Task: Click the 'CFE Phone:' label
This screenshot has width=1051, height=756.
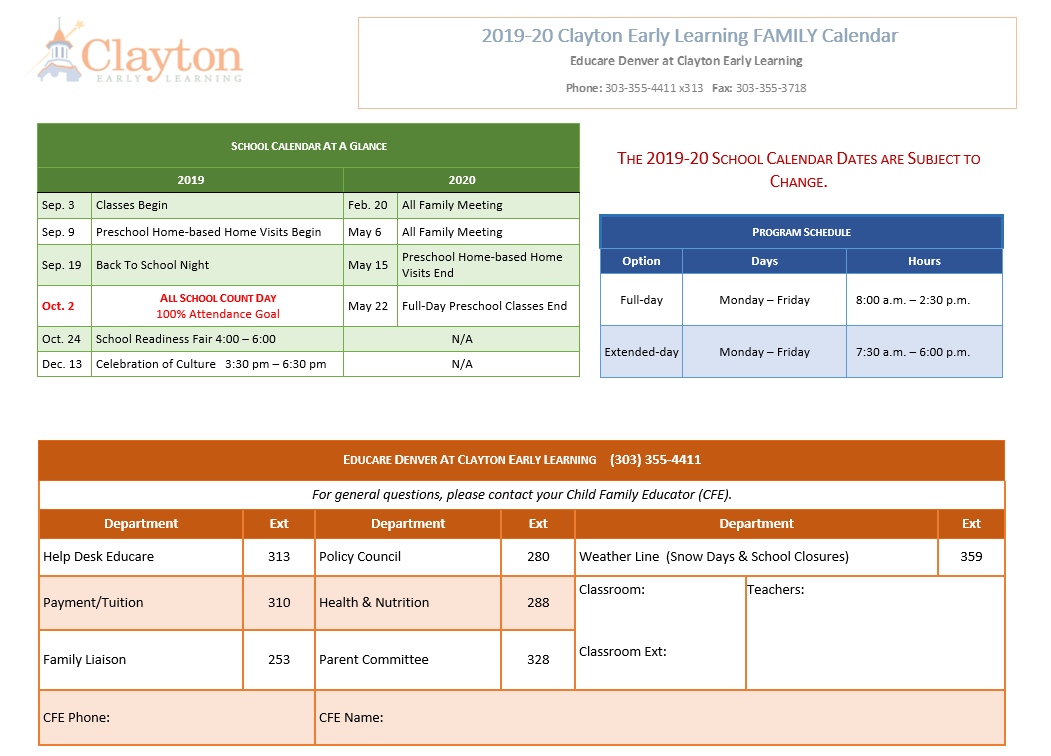Action: 76,718
